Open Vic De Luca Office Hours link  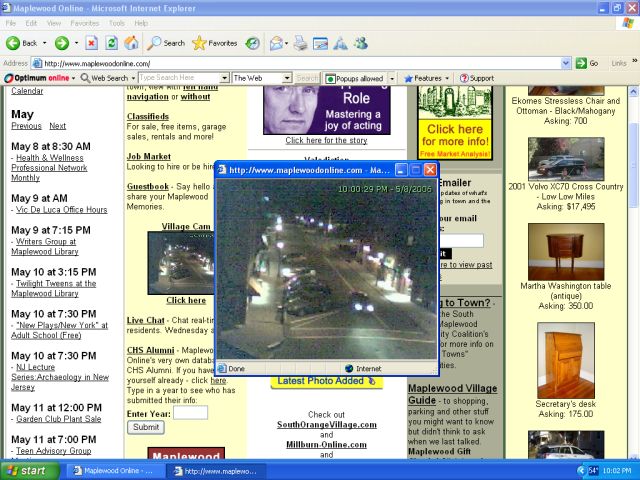pos(62,210)
